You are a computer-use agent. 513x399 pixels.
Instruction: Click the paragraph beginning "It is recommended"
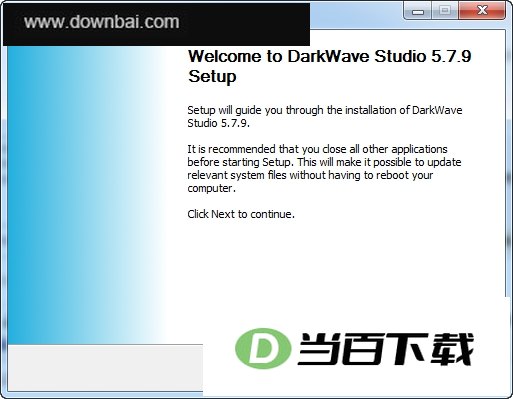(324, 169)
